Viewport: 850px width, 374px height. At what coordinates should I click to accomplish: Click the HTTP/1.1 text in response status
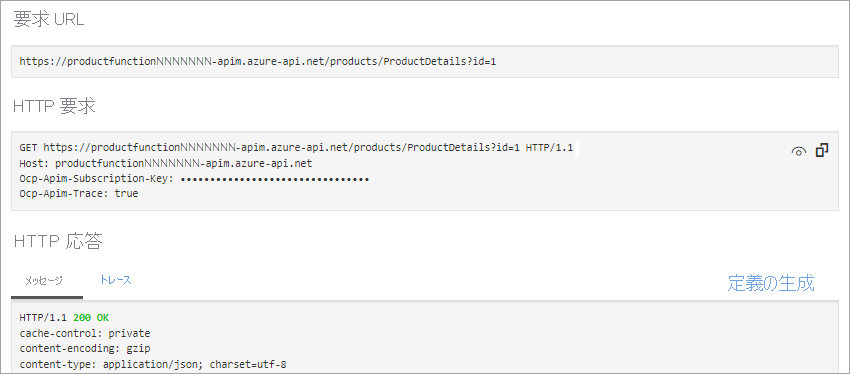pyautogui.click(x=43, y=318)
